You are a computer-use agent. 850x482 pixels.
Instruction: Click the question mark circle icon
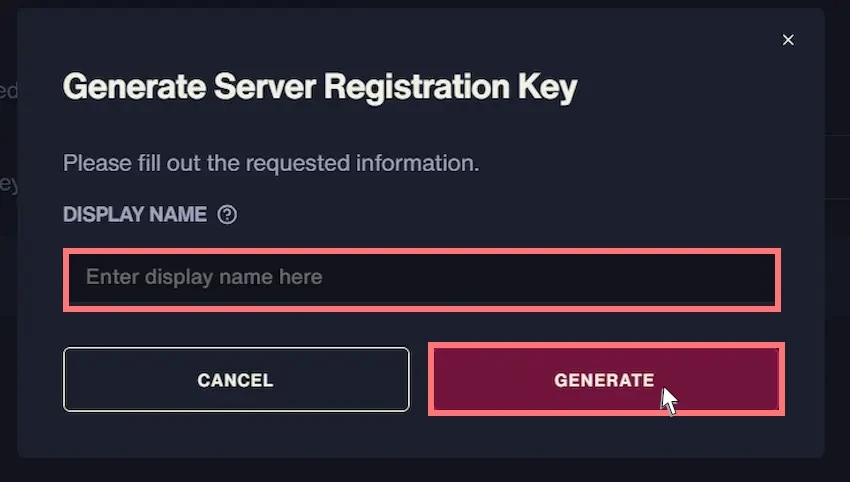click(227, 214)
